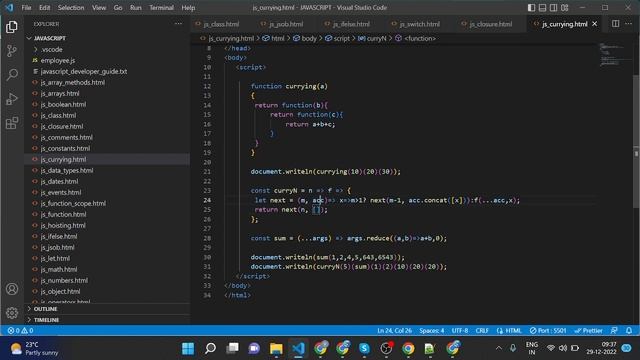The height and width of the screenshot is (360, 640).
Task: Open File Explorer from taskbar
Action: point(276,348)
